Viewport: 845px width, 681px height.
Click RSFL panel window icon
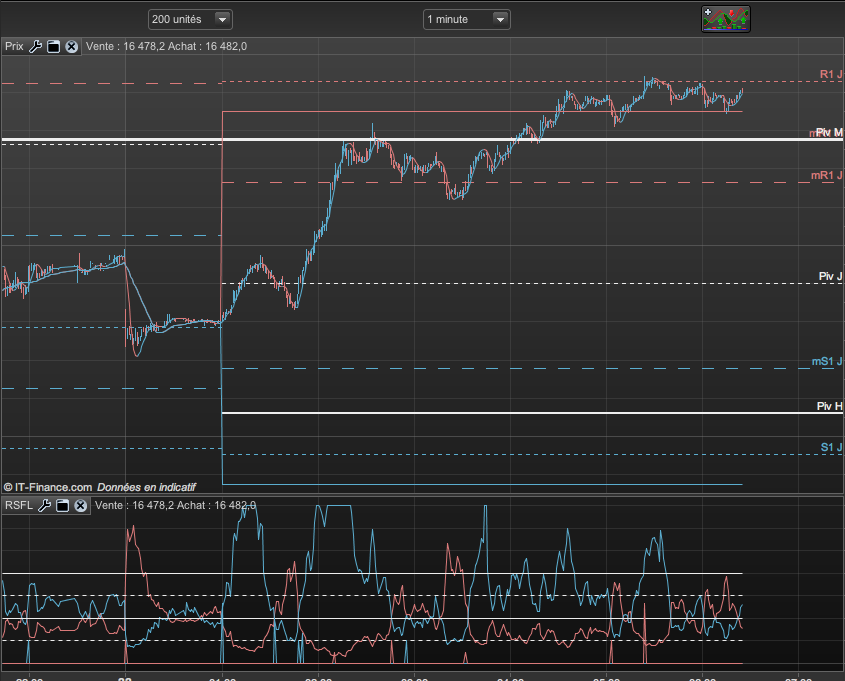pos(63,505)
